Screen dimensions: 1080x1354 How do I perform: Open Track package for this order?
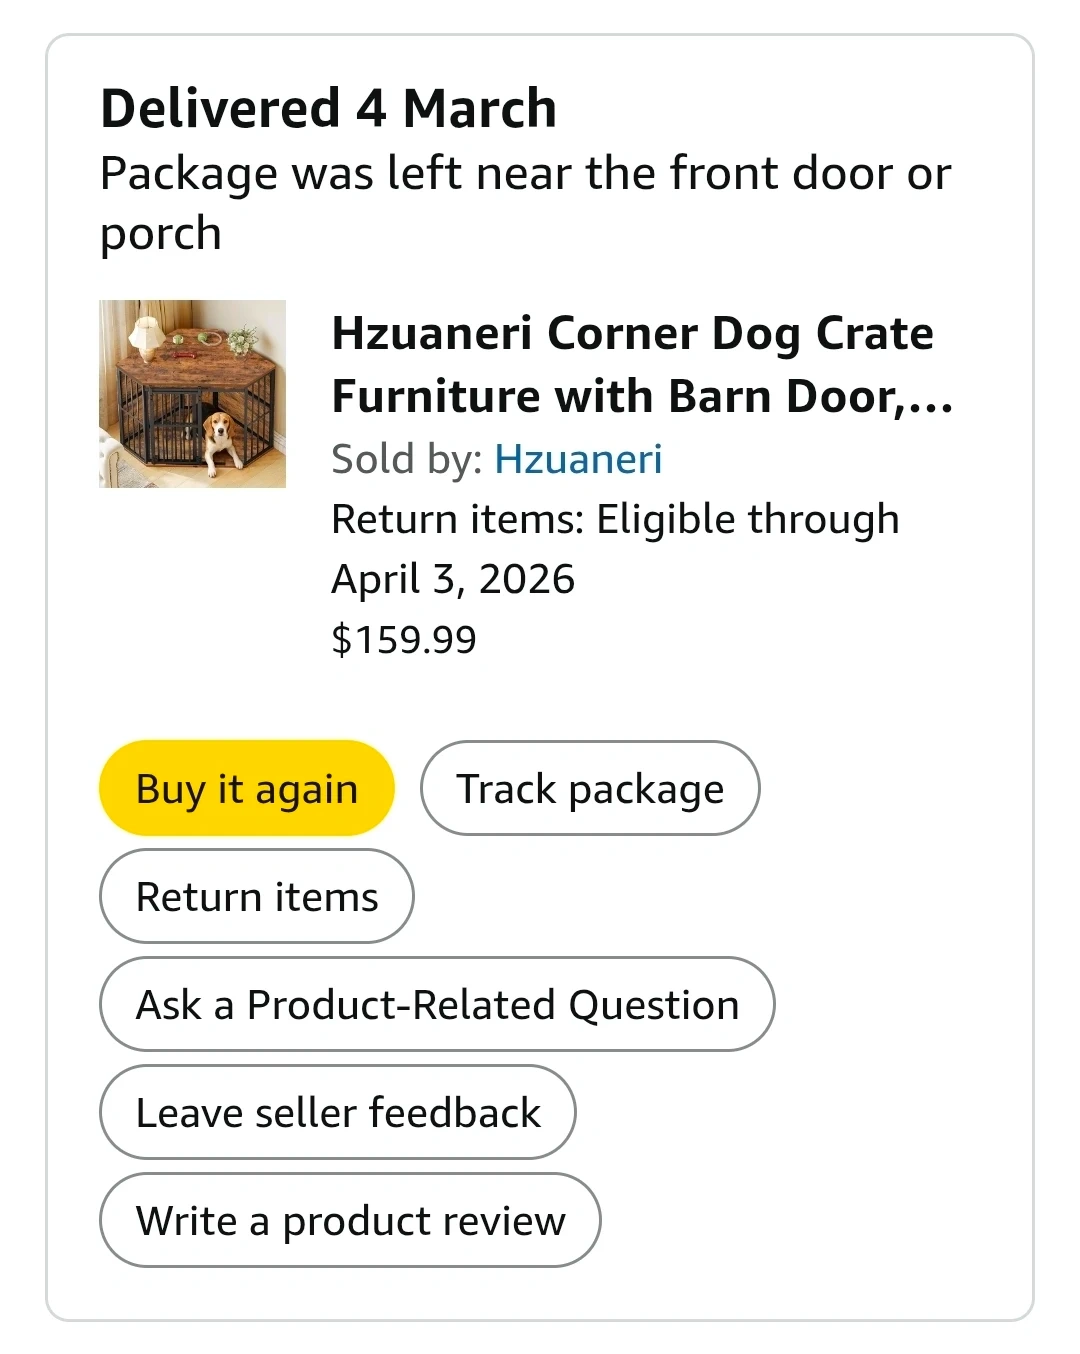click(590, 789)
